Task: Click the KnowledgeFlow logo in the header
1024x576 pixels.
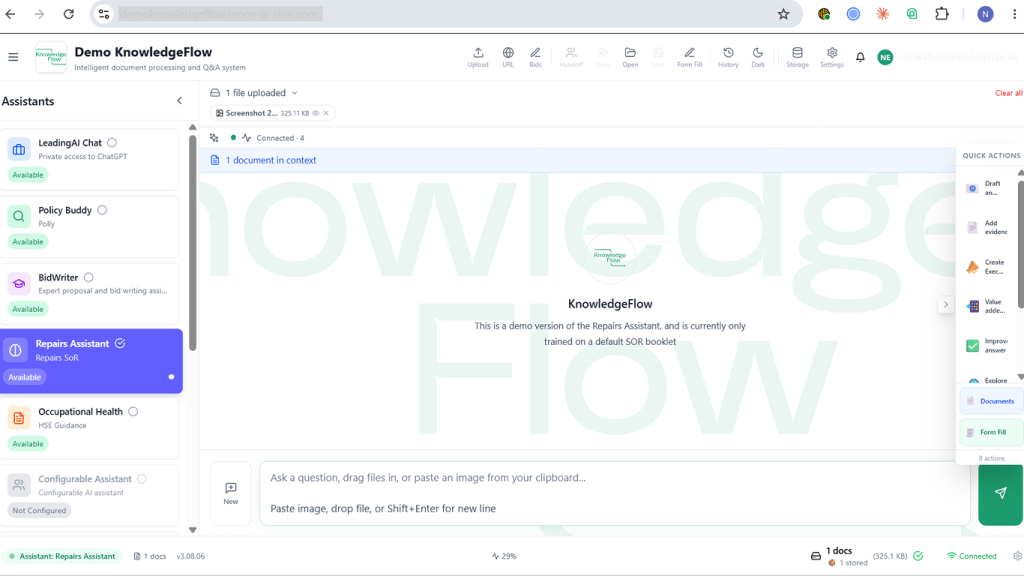Action: (x=51, y=57)
